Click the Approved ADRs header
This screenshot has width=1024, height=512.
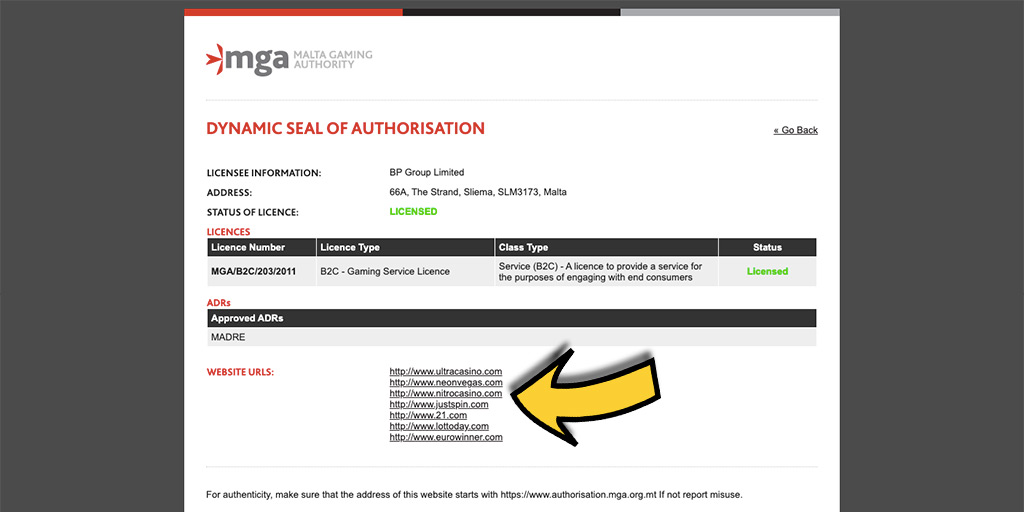[x=511, y=318]
